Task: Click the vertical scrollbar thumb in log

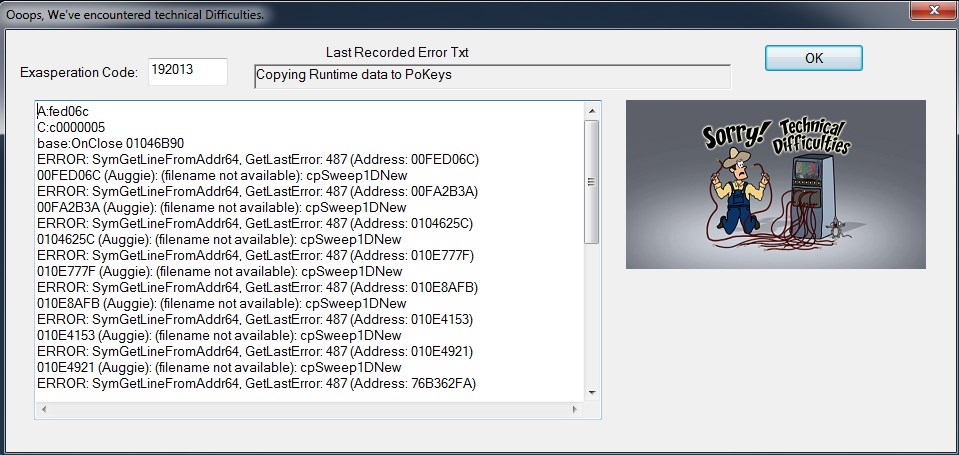Action: pos(592,180)
